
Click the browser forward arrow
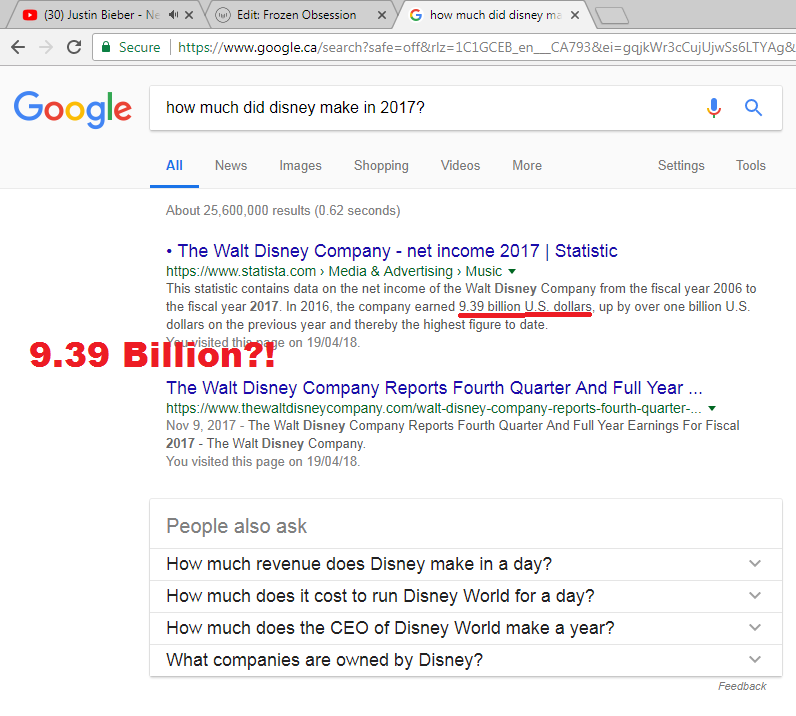[46, 47]
